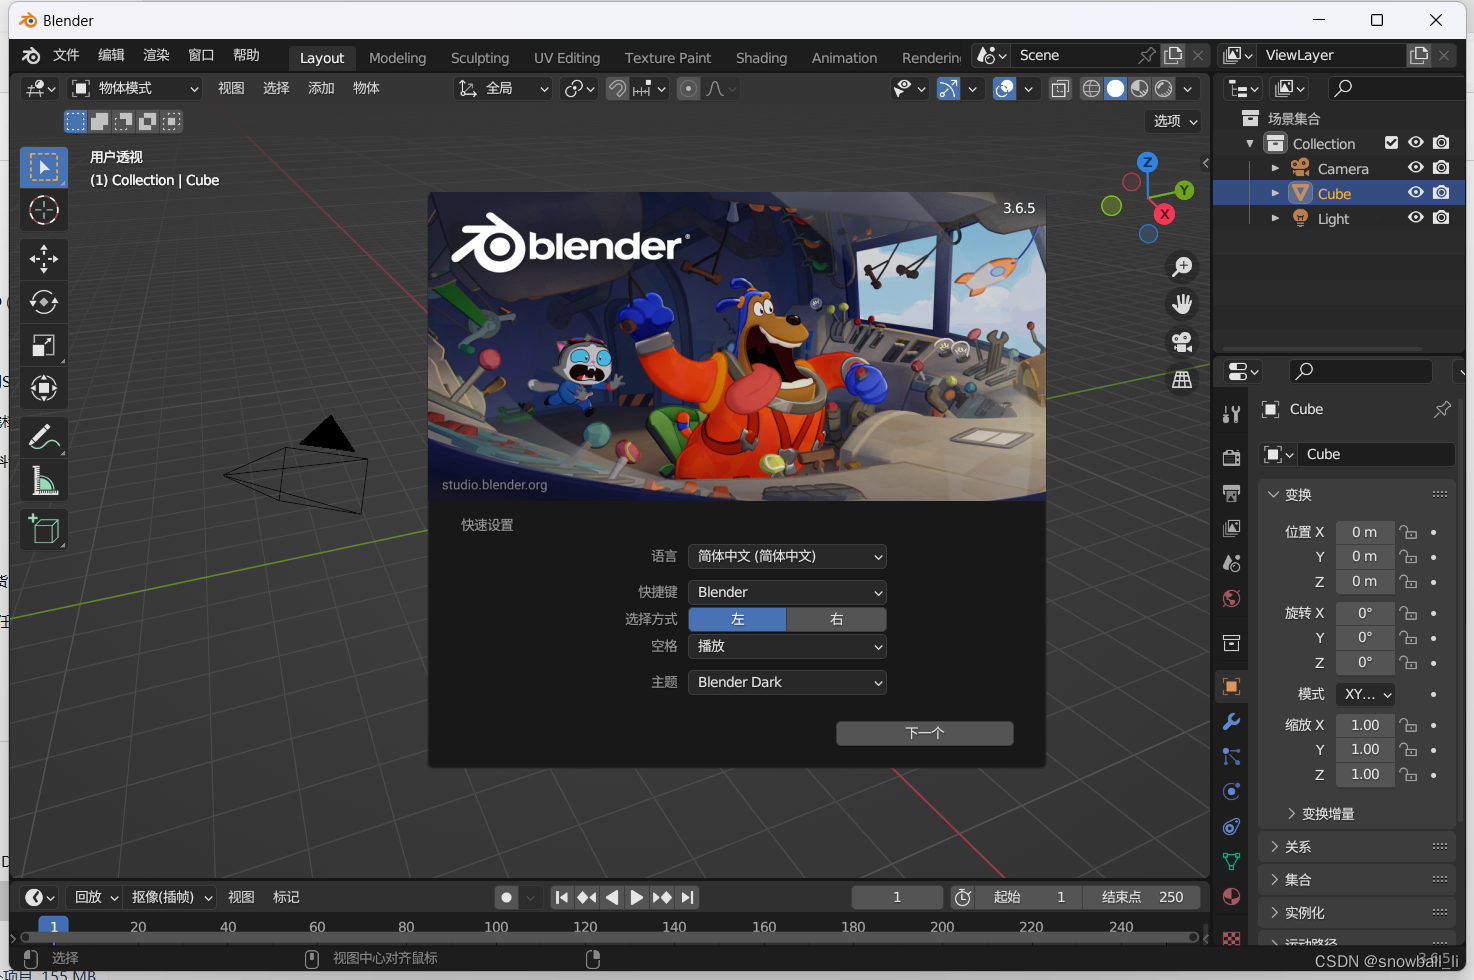Image resolution: width=1474 pixels, height=980 pixels.
Task: Select the 3D Cursor tool
Action: click(44, 210)
